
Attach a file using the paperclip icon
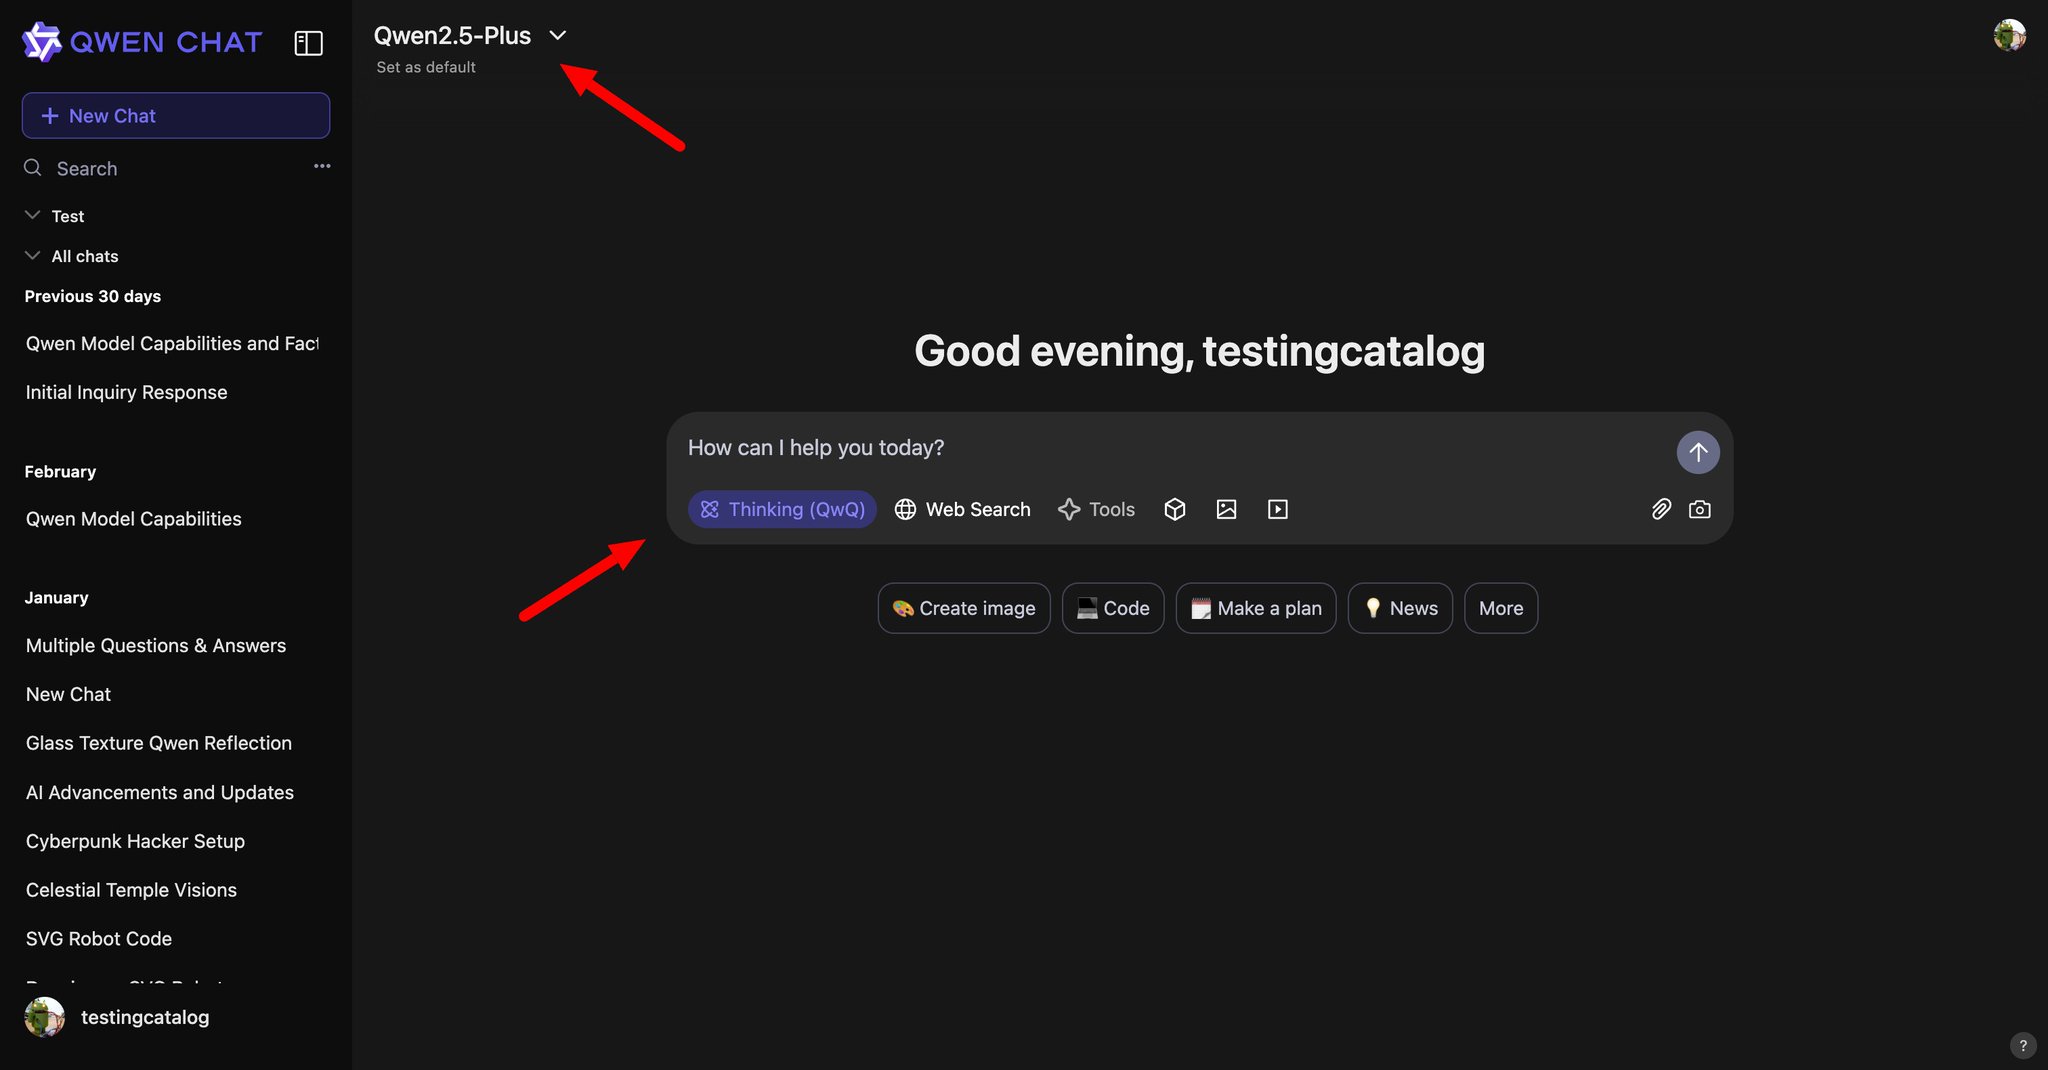tap(1661, 509)
